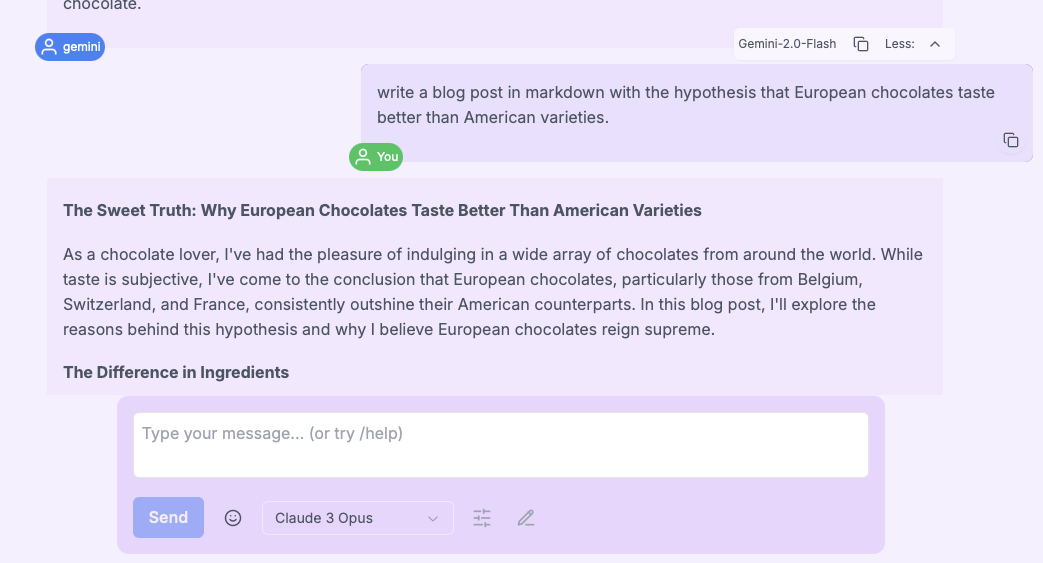
Task: Click the chevron arrow in the model selector
Action: (433, 518)
